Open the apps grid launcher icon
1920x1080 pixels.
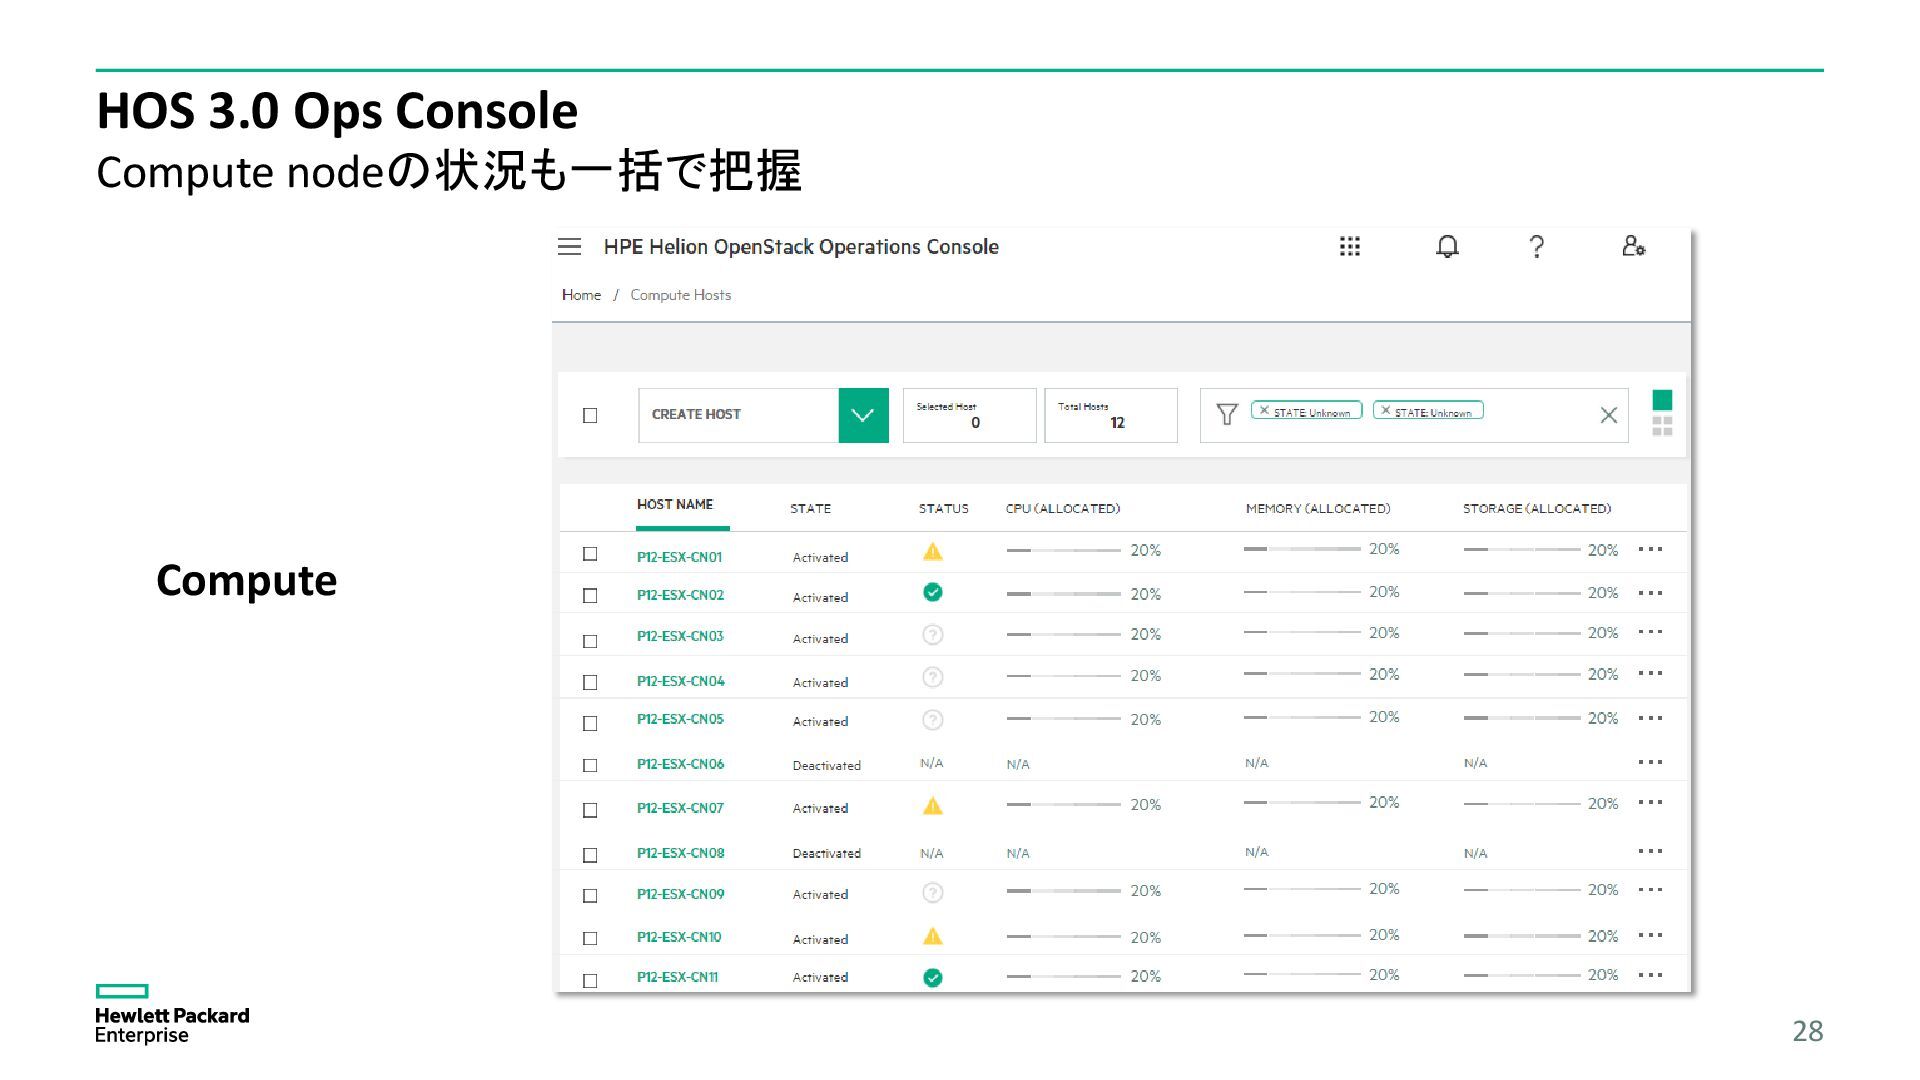click(1349, 247)
